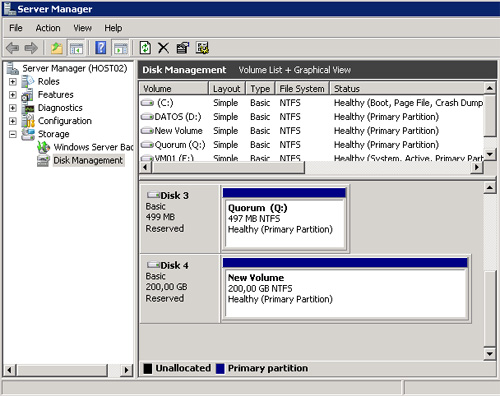Open the File menu
The image size is (500, 396).
click(16, 28)
